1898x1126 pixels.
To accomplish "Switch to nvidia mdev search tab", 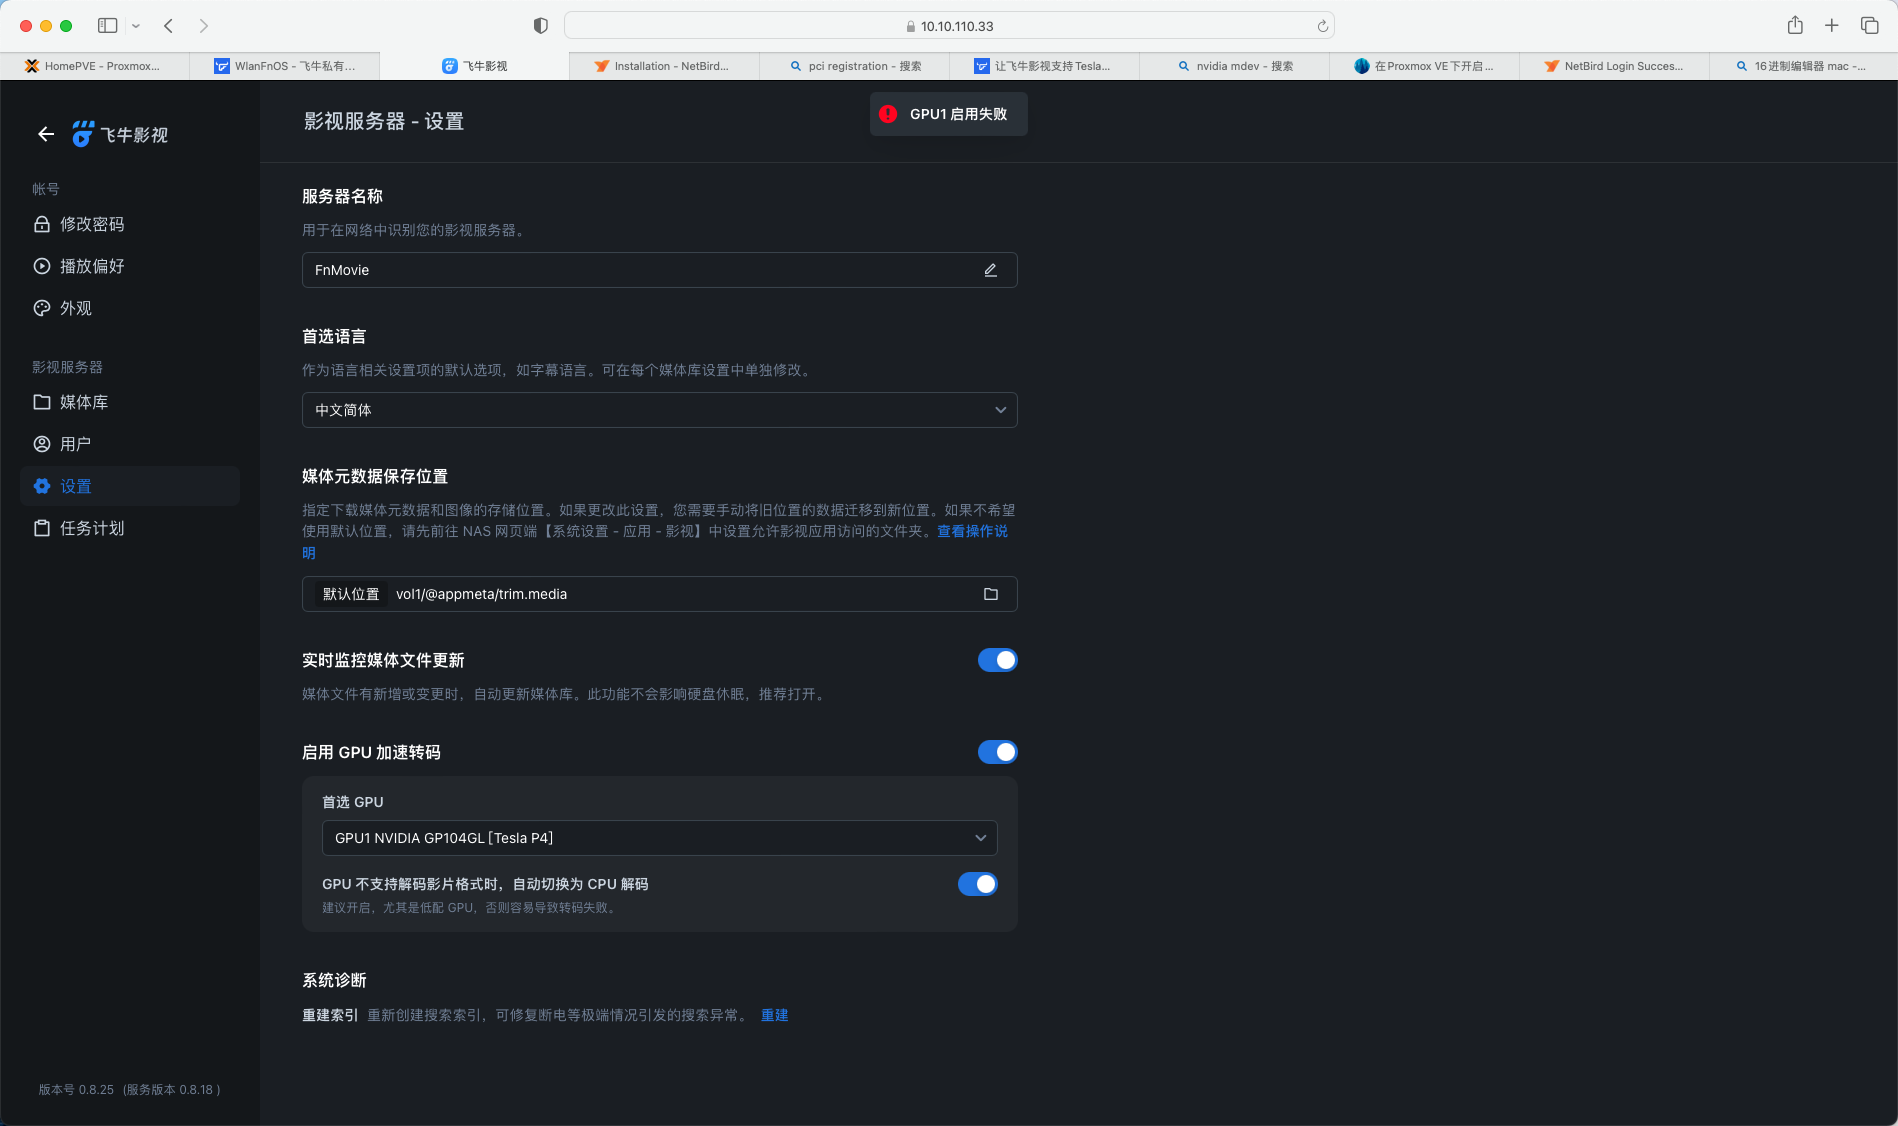I will pos(1234,66).
